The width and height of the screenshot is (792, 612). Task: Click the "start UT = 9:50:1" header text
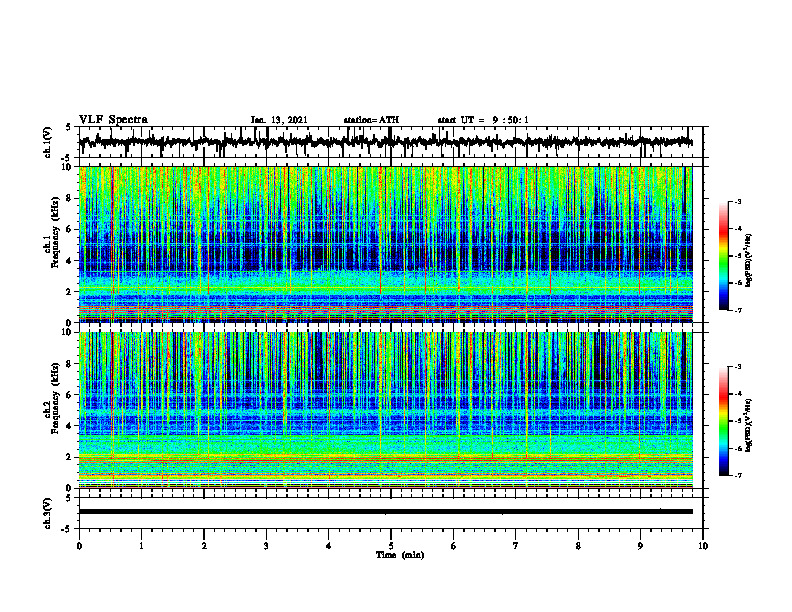click(x=483, y=120)
